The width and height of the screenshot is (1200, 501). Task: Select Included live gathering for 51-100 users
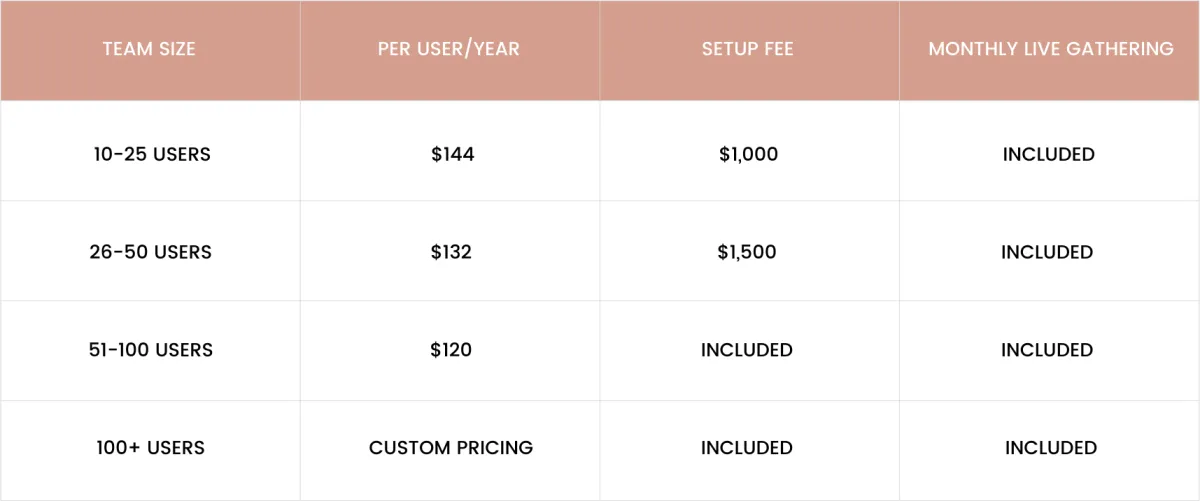[x=1047, y=350]
